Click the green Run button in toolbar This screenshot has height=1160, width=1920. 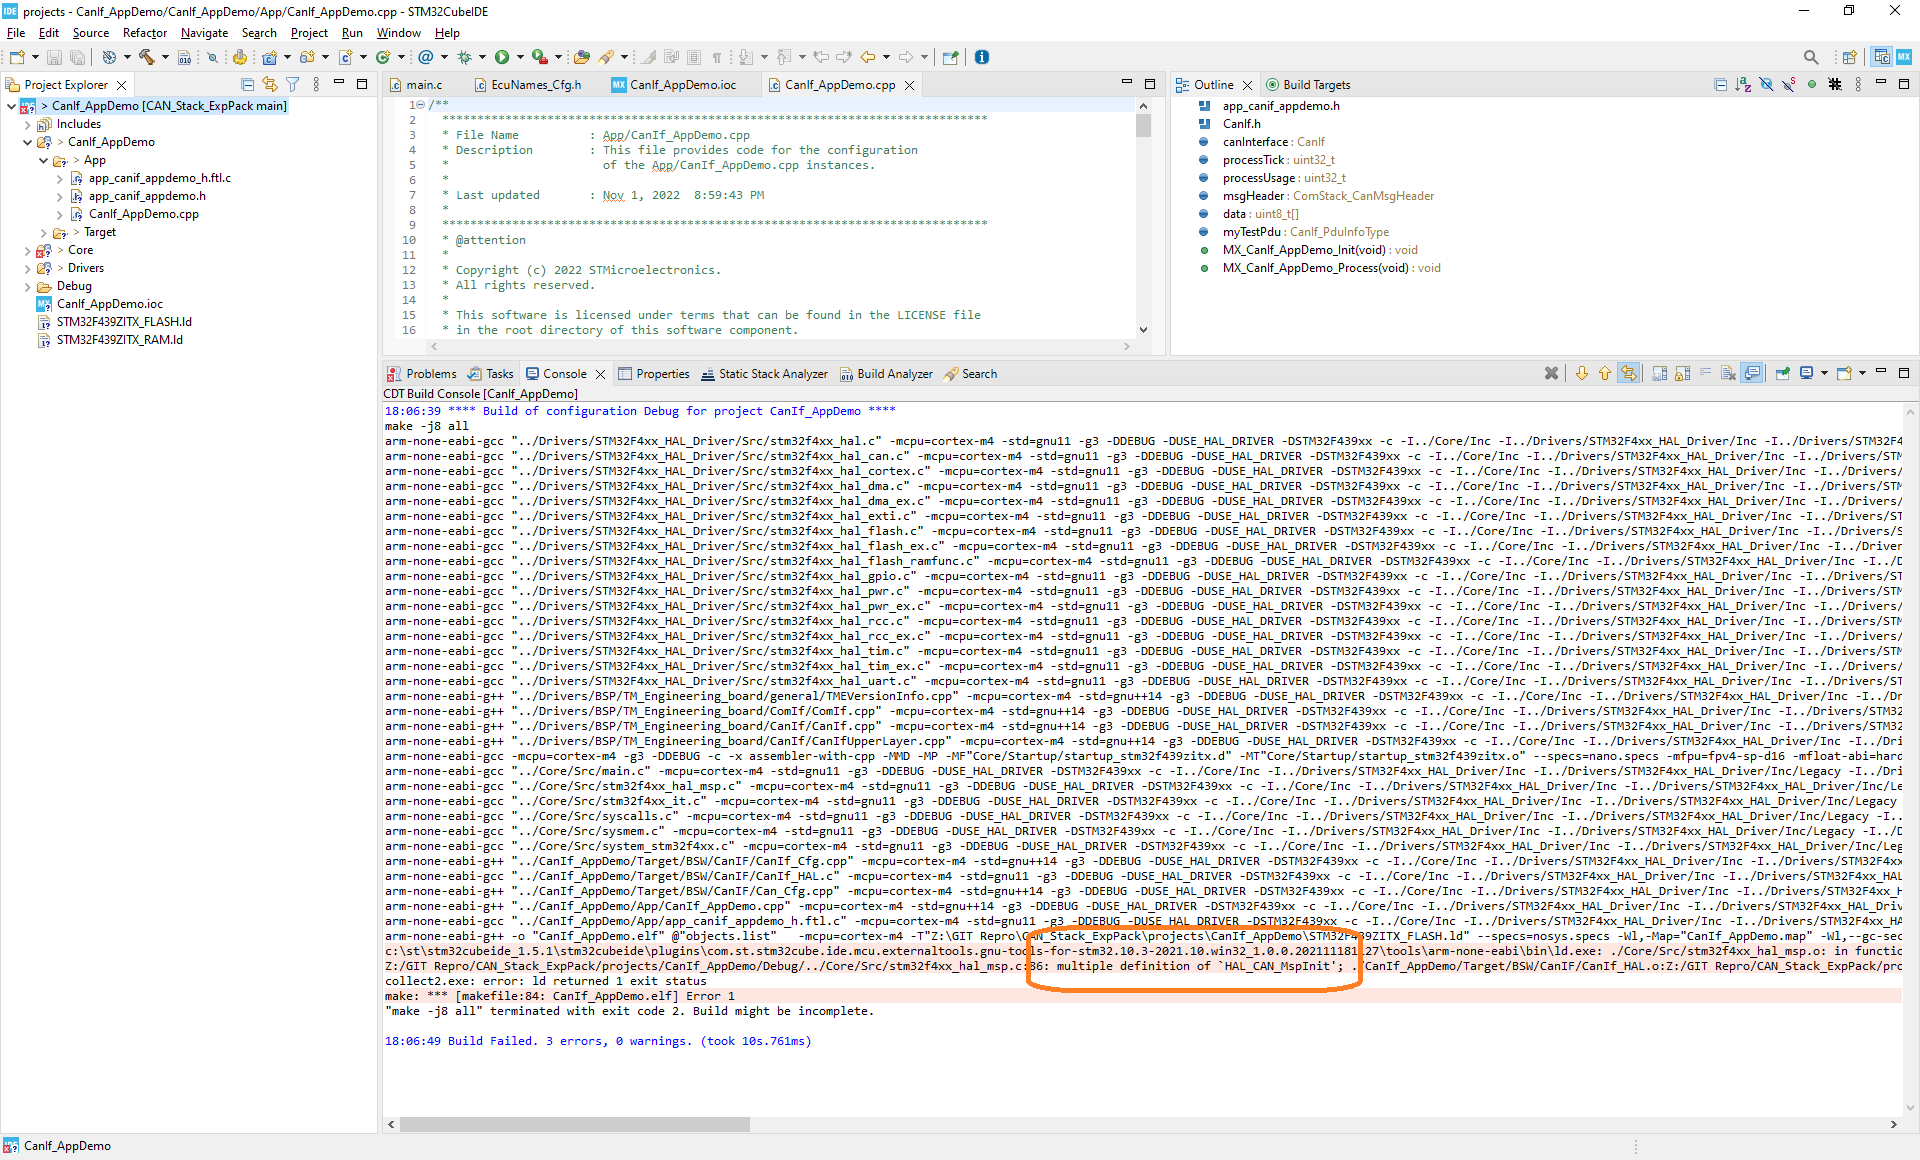[502, 57]
